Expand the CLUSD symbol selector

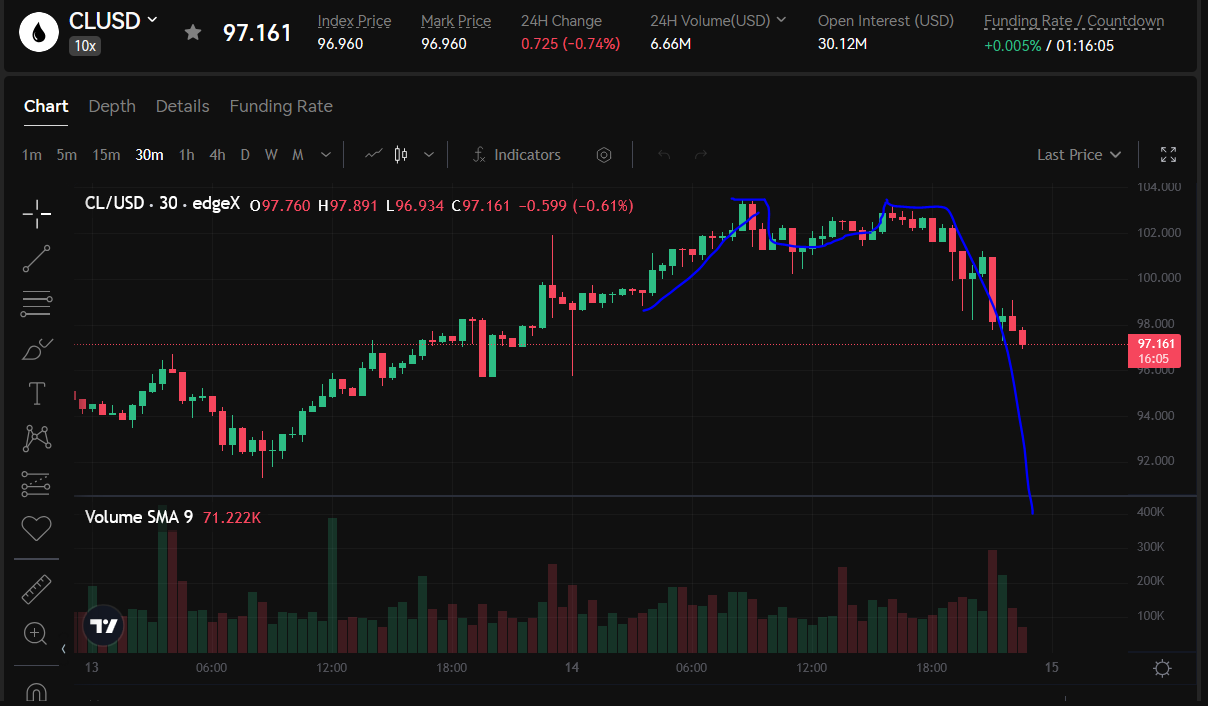(x=152, y=20)
